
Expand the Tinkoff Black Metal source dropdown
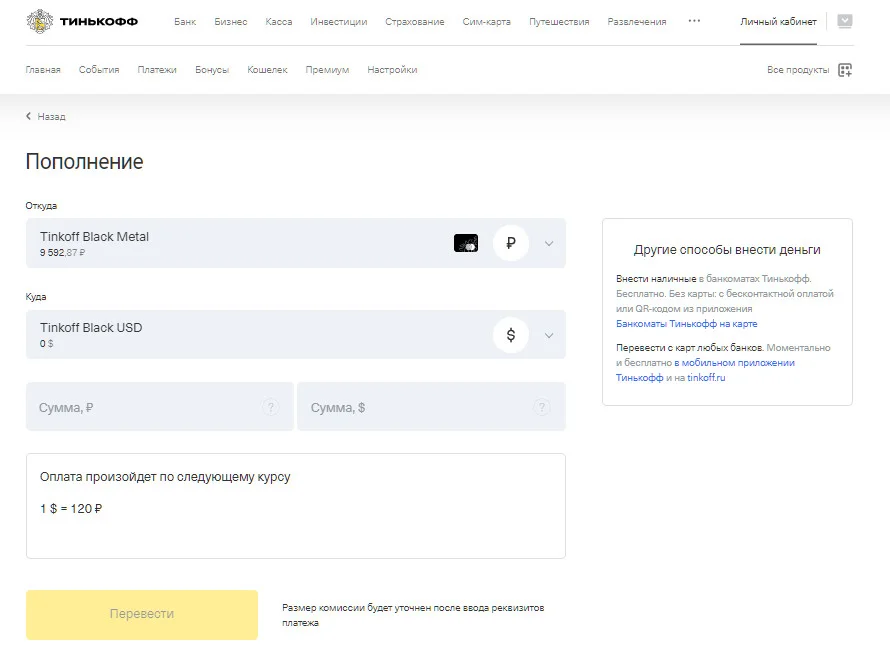pyautogui.click(x=549, y=244)
